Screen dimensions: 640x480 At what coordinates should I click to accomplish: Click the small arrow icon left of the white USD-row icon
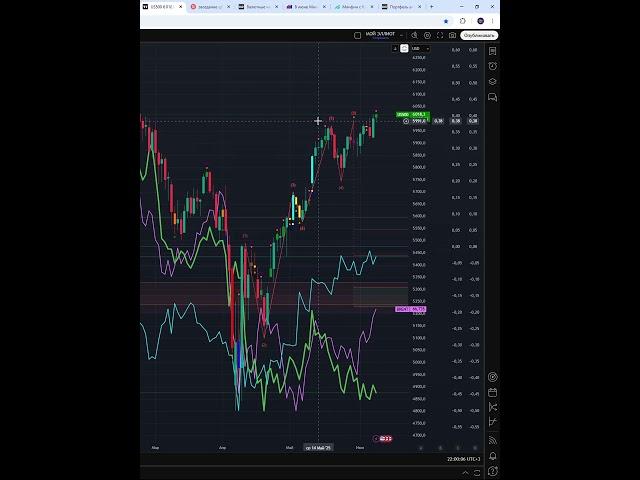tap(395, 49)
